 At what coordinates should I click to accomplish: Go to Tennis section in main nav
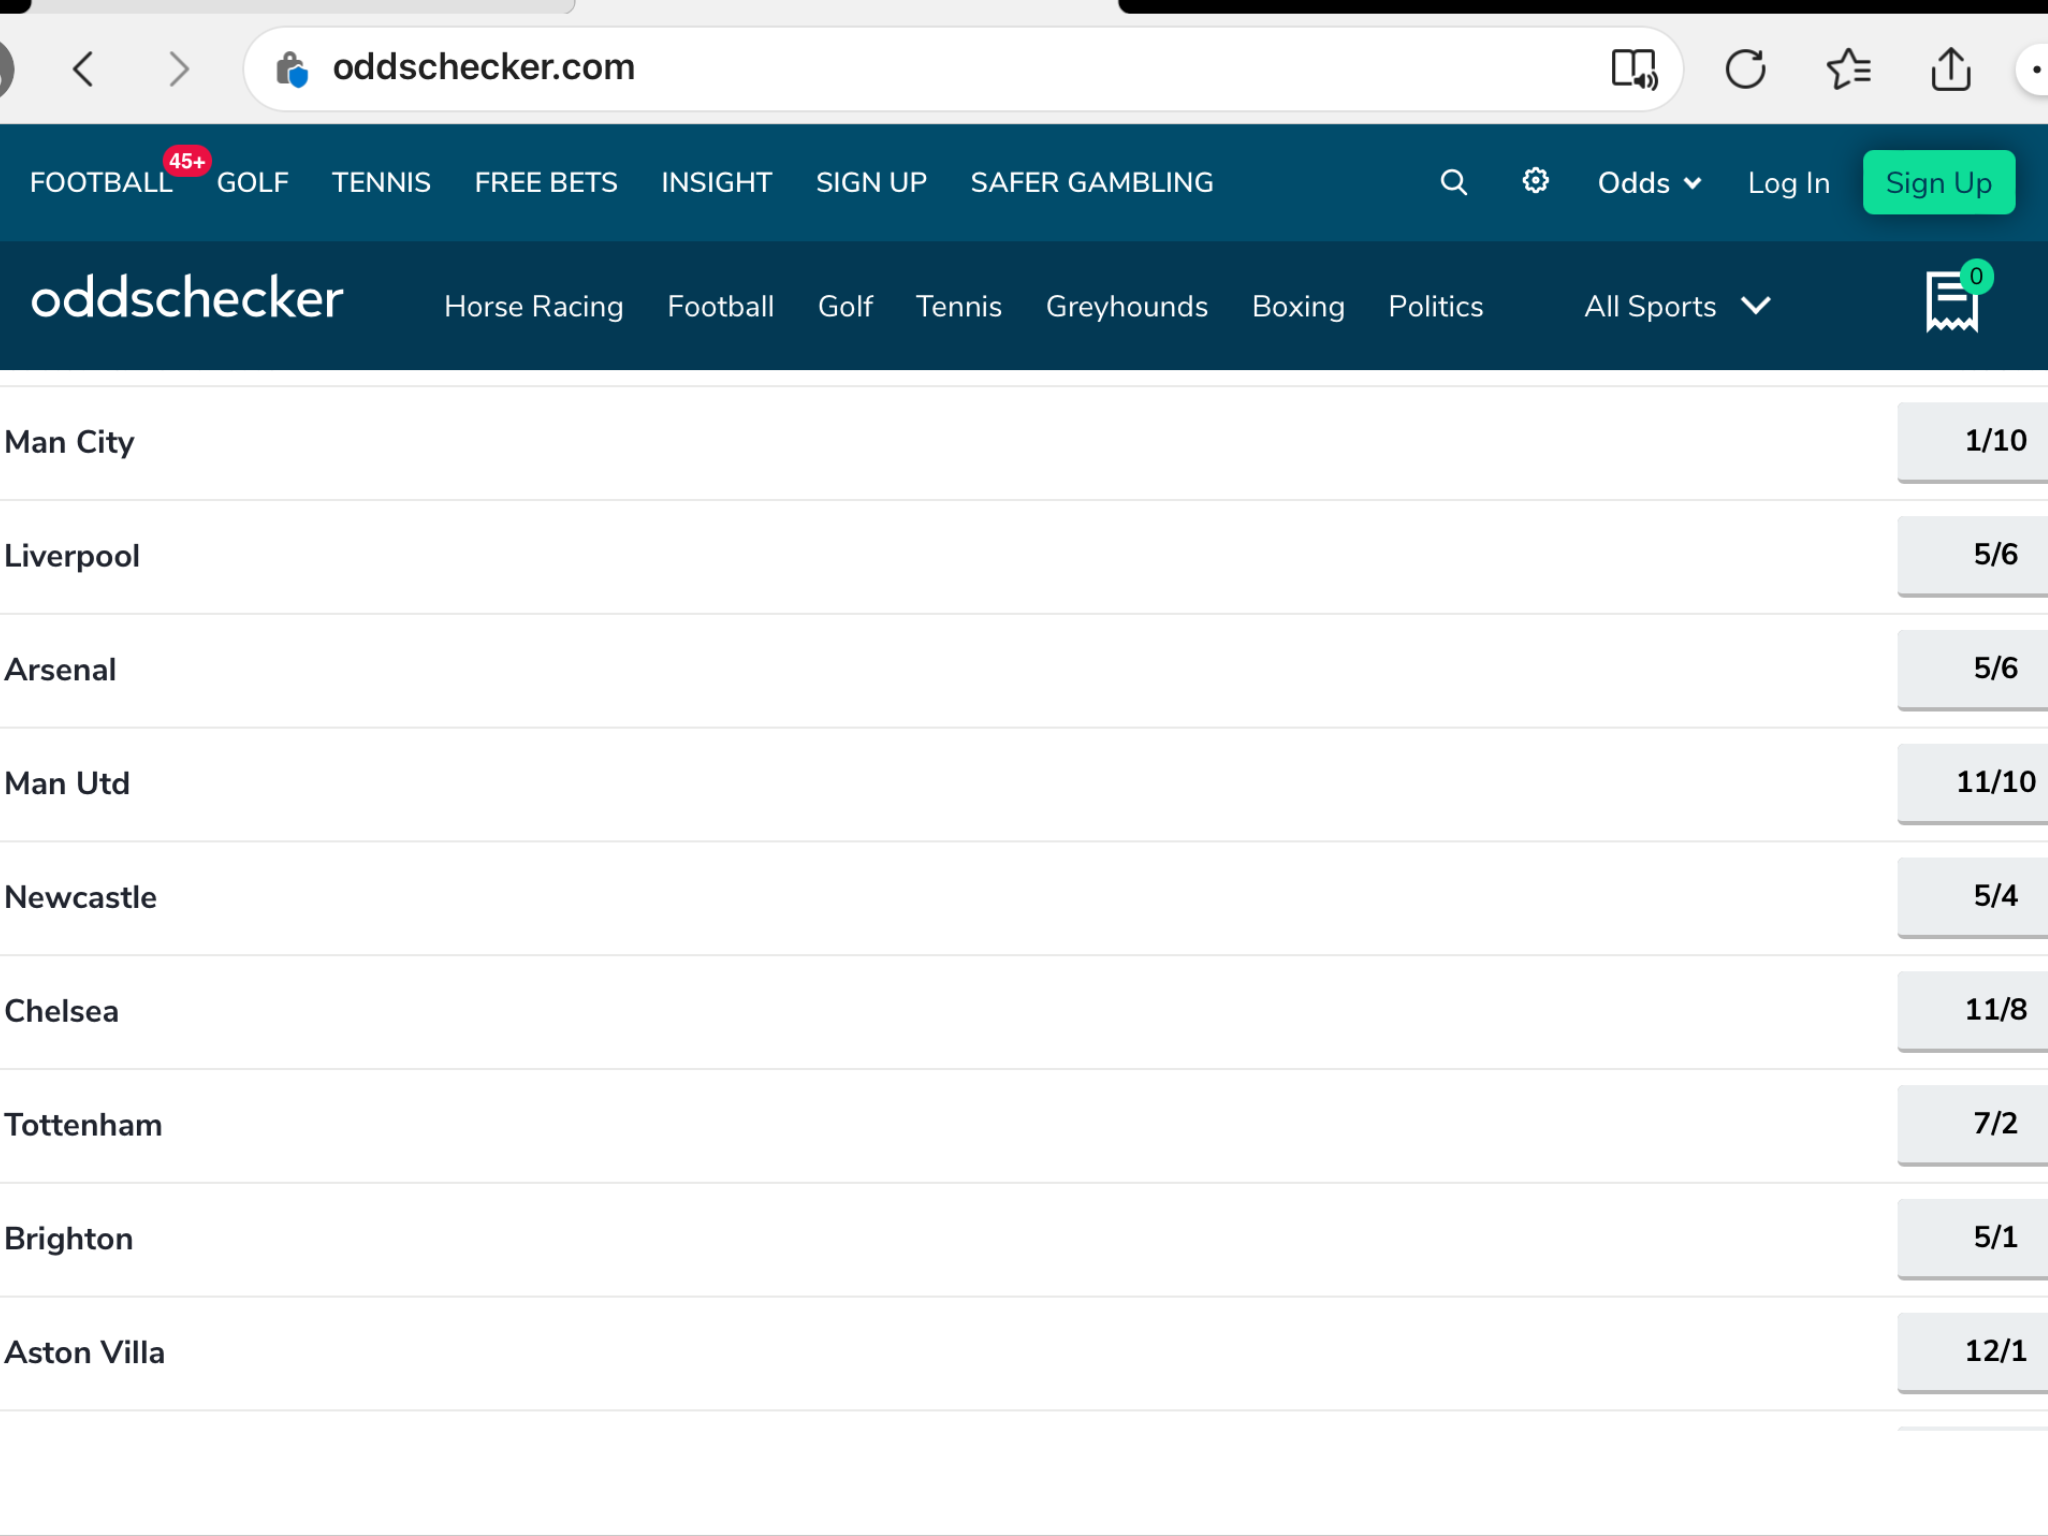[958, 306]
